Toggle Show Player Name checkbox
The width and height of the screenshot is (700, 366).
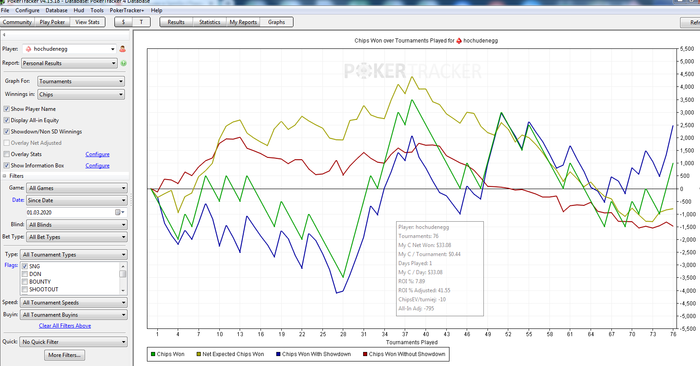tap(6, 108)
